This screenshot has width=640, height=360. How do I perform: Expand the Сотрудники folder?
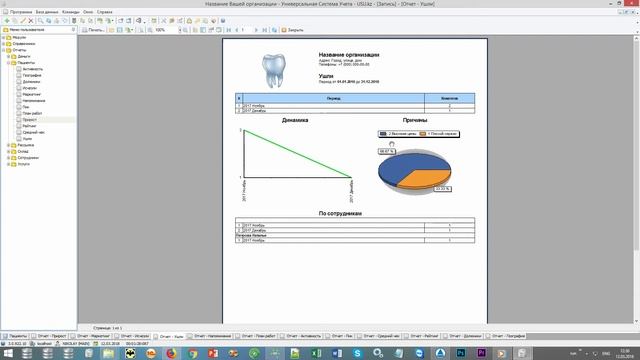point(9,158)
